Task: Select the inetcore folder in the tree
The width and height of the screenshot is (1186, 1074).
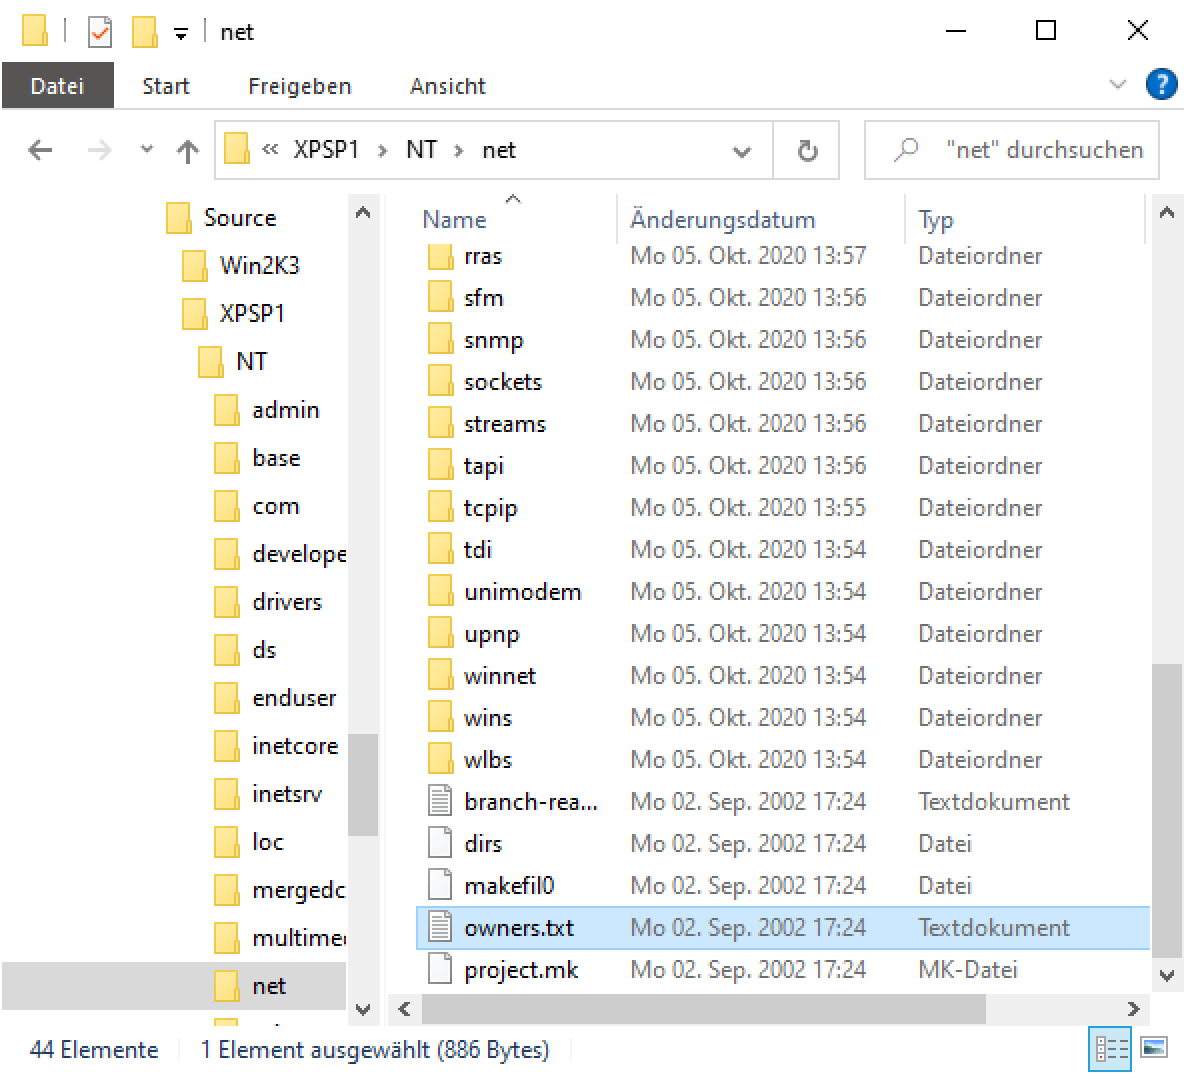Action: [295, 746]
